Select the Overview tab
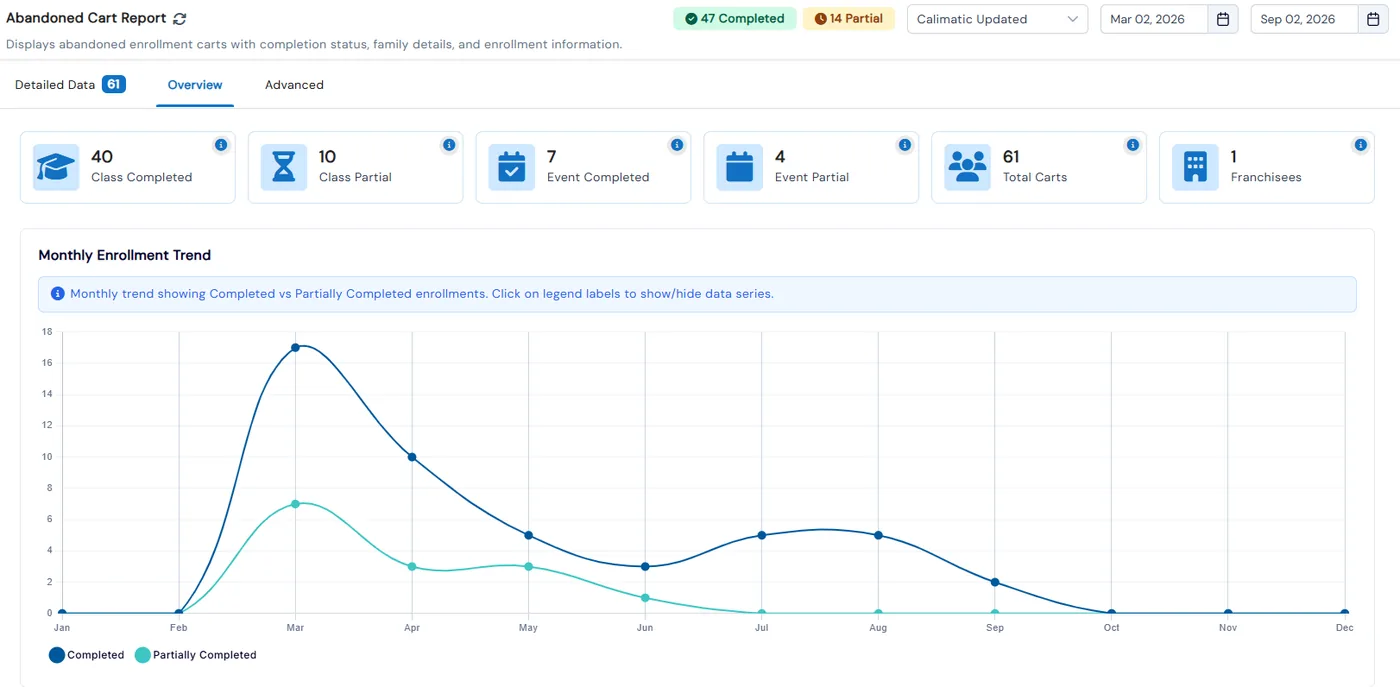This screenshot has height=687, width=1400. click(195, 85)
